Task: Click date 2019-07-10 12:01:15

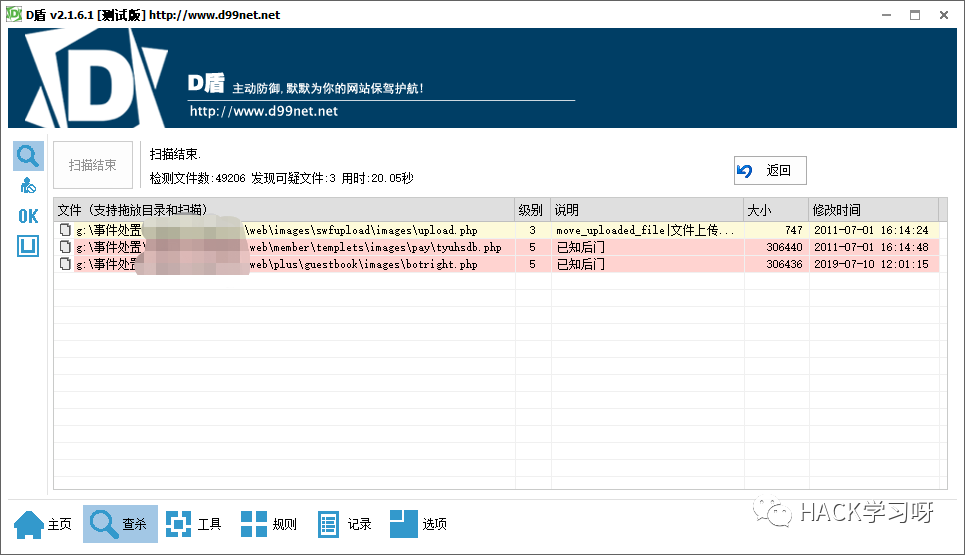Action: pyautogui.click(x=871, y=265)
